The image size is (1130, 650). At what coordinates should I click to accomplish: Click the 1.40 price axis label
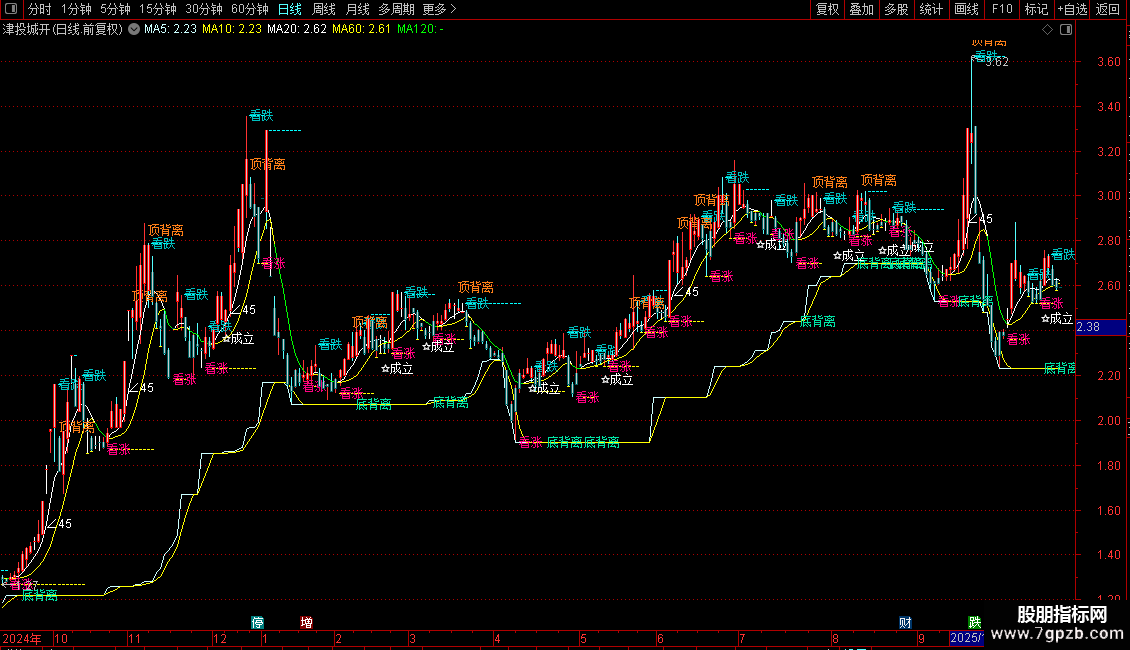(x=1108, y=555)
